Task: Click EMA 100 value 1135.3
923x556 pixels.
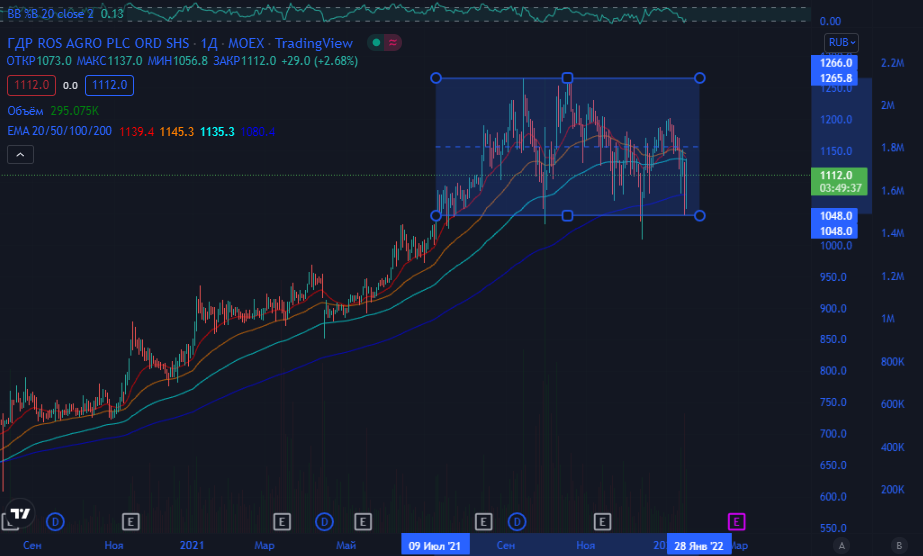Action: coord(217,132)
